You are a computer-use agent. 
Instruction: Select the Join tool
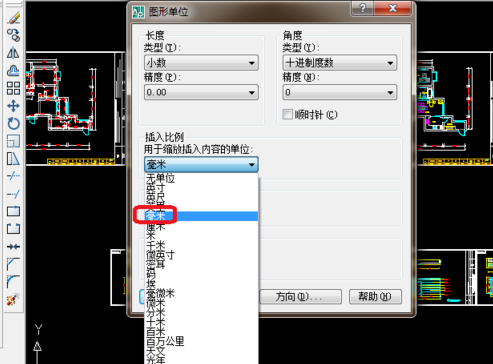pyautogui.click(x=13, y=247)
